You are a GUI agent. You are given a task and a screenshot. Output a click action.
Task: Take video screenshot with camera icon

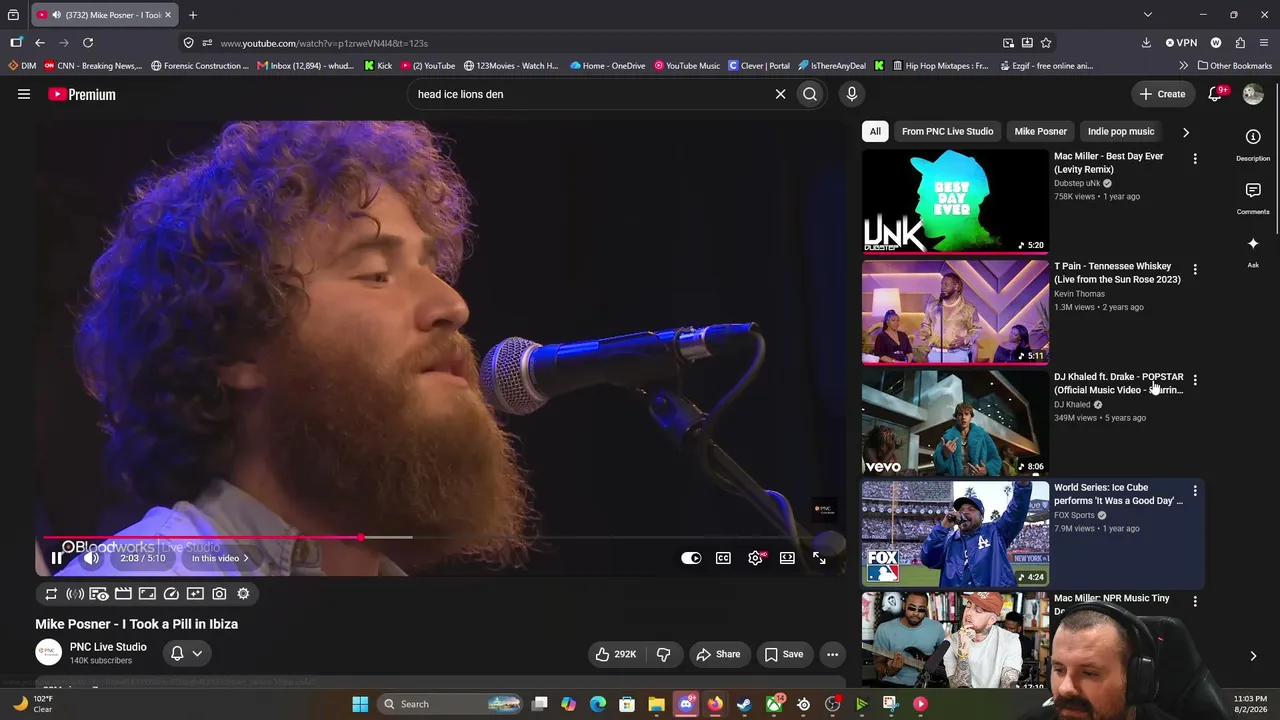219,594
